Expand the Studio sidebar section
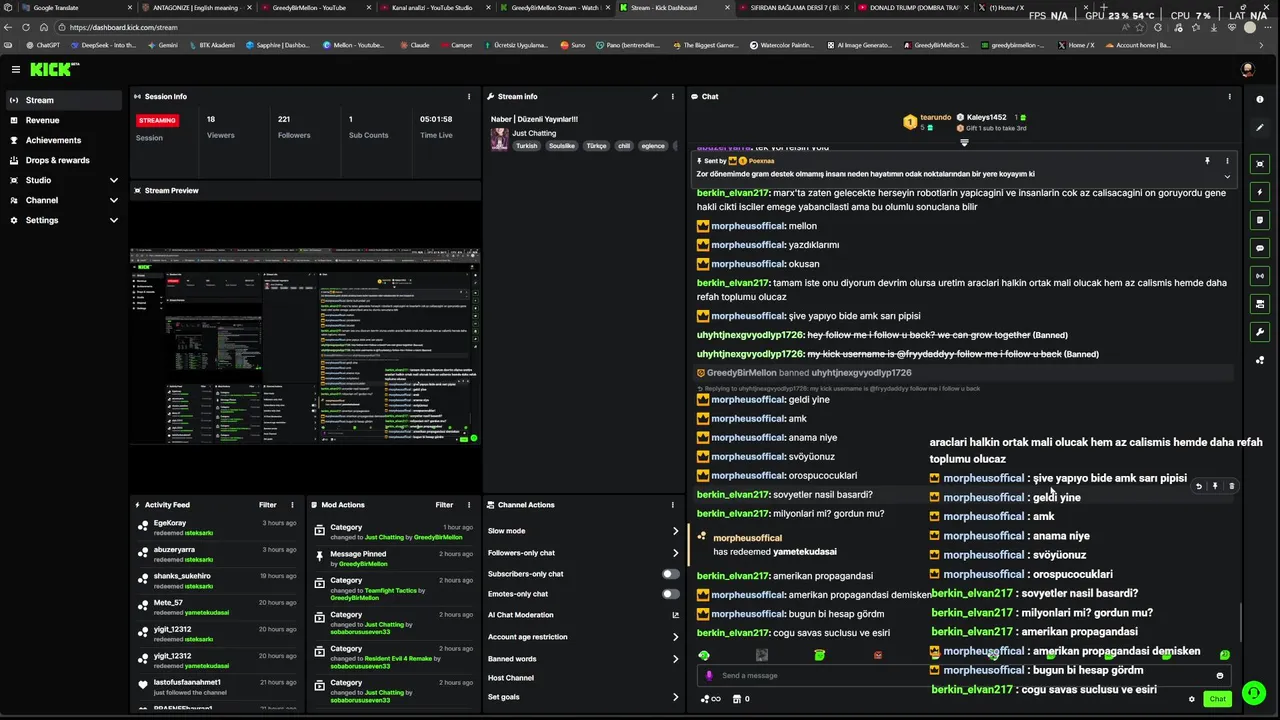Viewport: 1280px width, 720px height. 64,180
